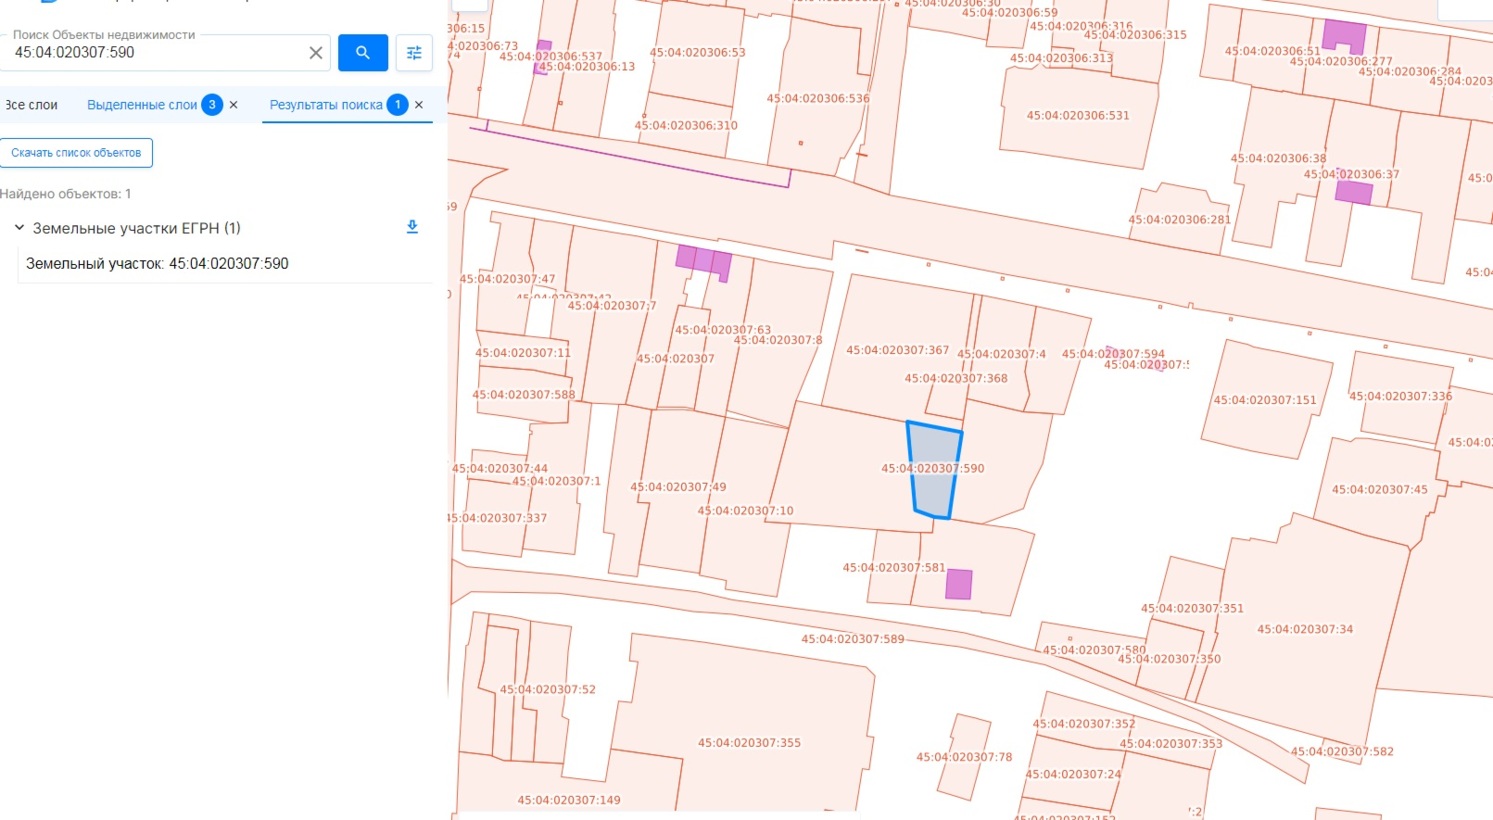The image size is (1493, 820).
Task: Clear the search field with the X icon
Action: pos(315,53)
